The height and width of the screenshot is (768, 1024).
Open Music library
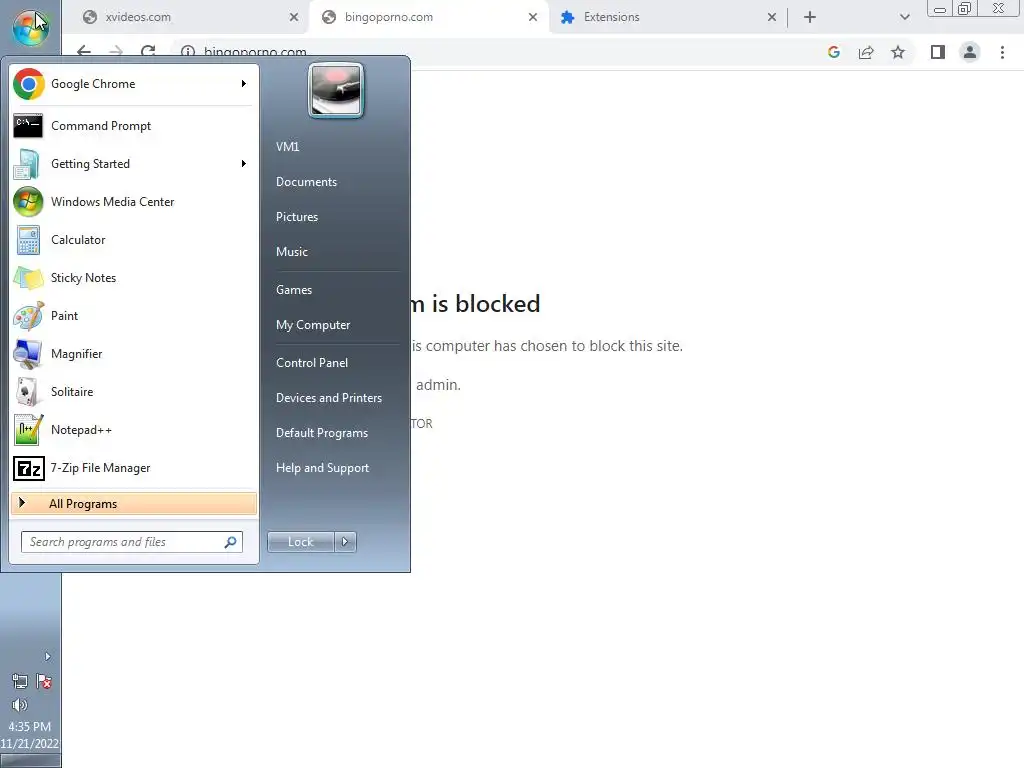tap(291, 252)
